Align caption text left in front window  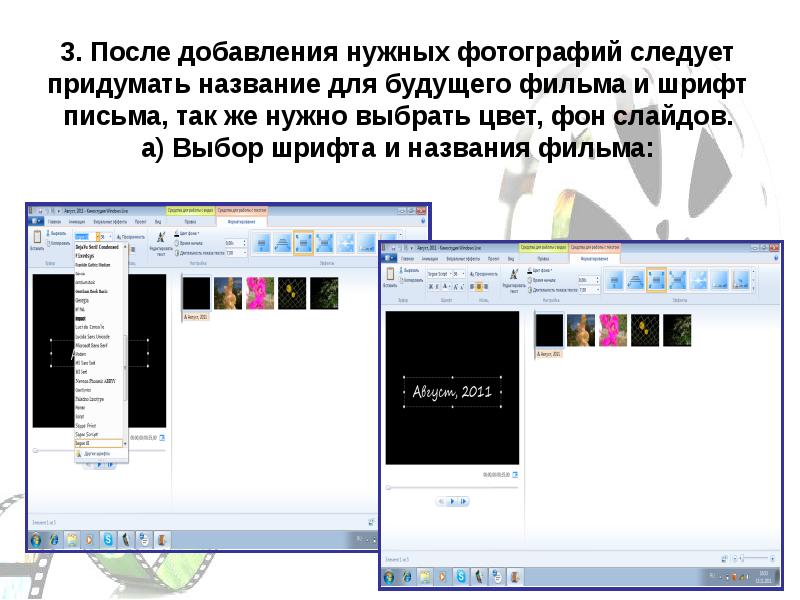(x=472, y=287)
